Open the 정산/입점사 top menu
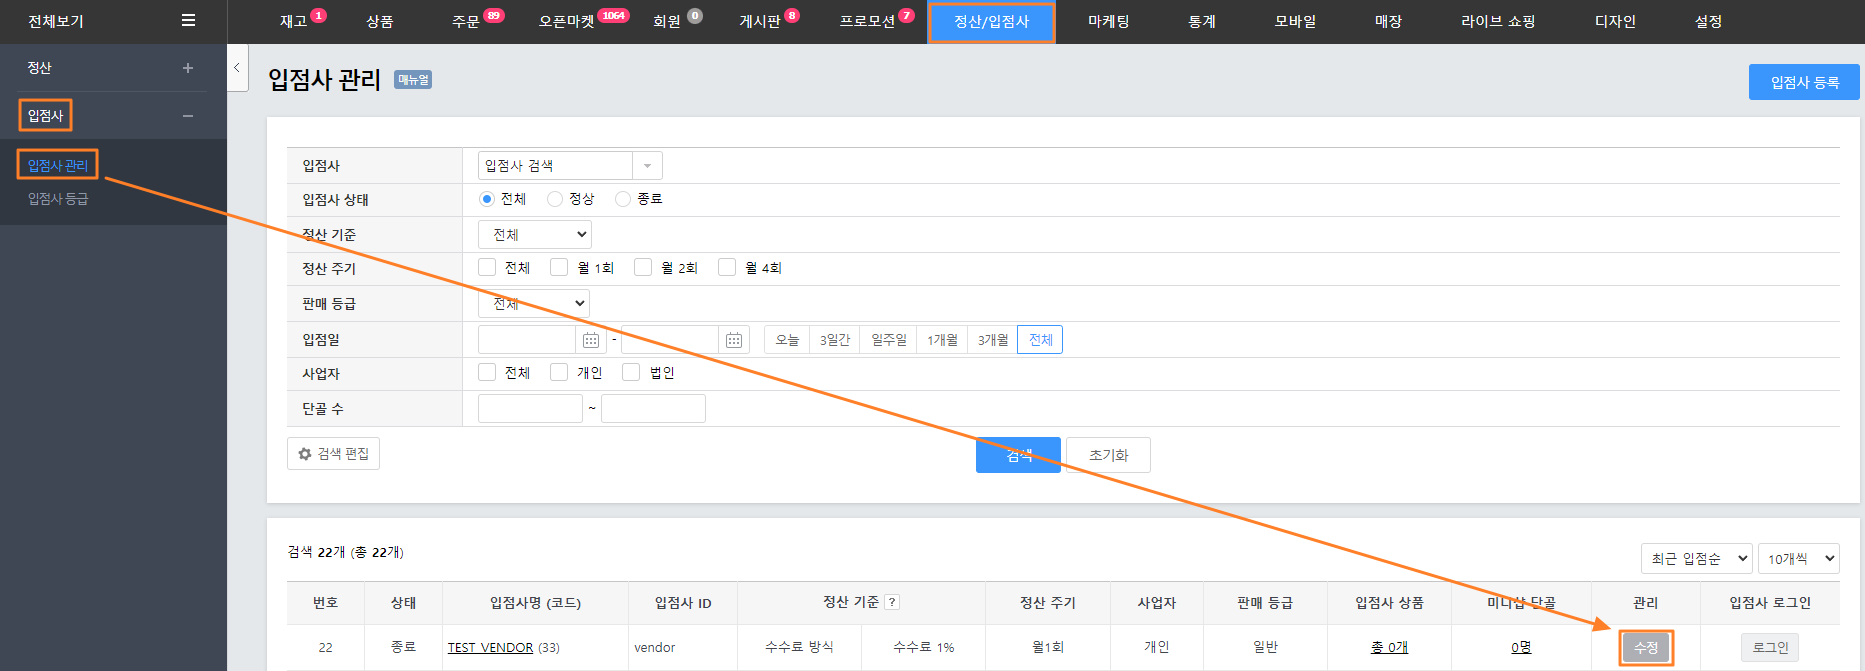Image resolution: width=1865 pixels, height=671 pixels. pos(992,22)
